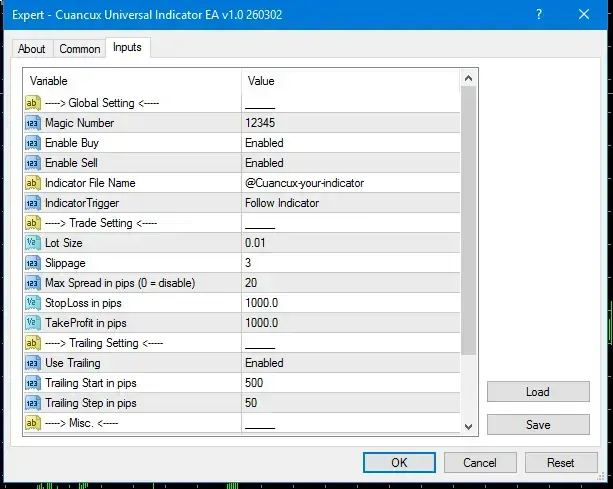Click the Value column header
613x489 pixels.
coord(351,81)
